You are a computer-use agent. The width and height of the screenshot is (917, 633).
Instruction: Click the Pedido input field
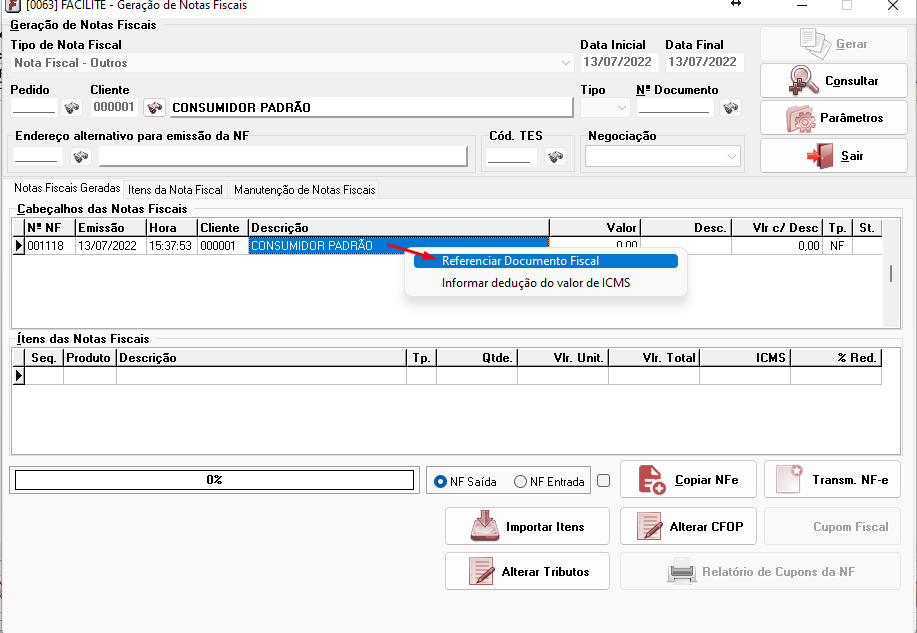[x=34, y=108]
